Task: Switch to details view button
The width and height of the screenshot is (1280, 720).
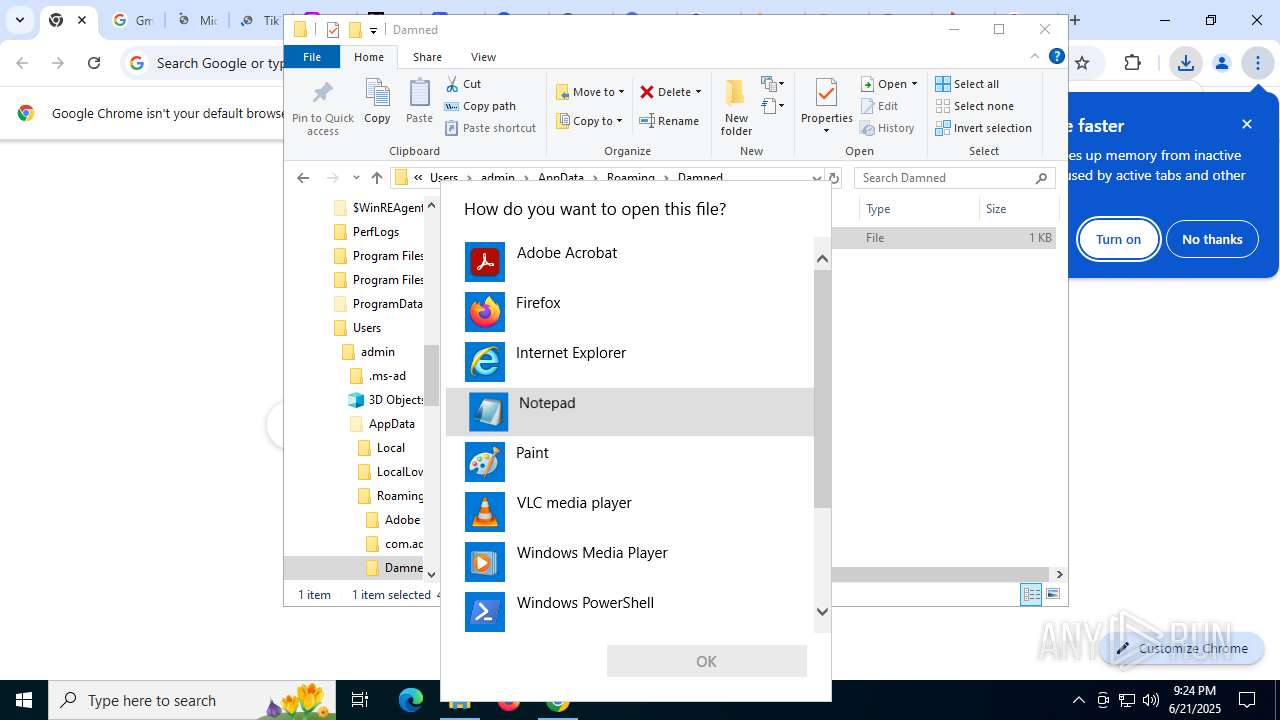Action: pos(1031,594)
